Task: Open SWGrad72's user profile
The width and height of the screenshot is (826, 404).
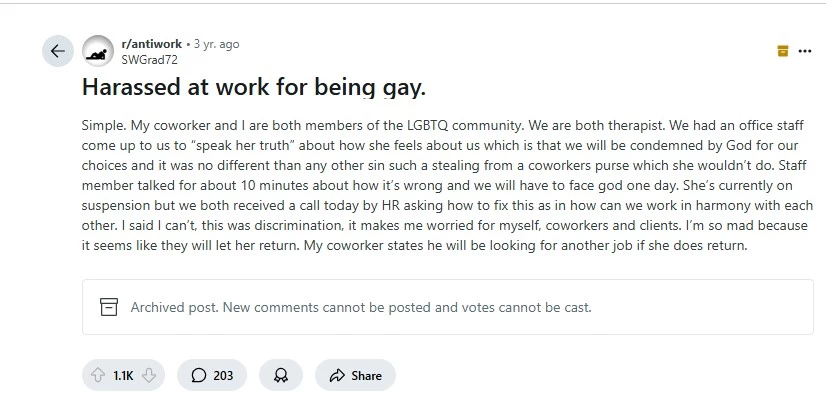Action: pyautogui.click(x=149, y=60)
